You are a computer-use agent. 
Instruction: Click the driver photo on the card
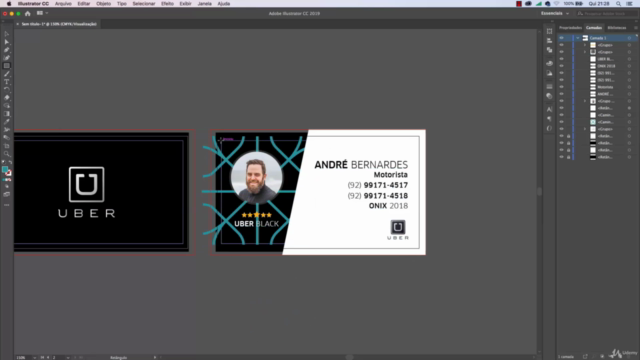[x=256, y=177]
